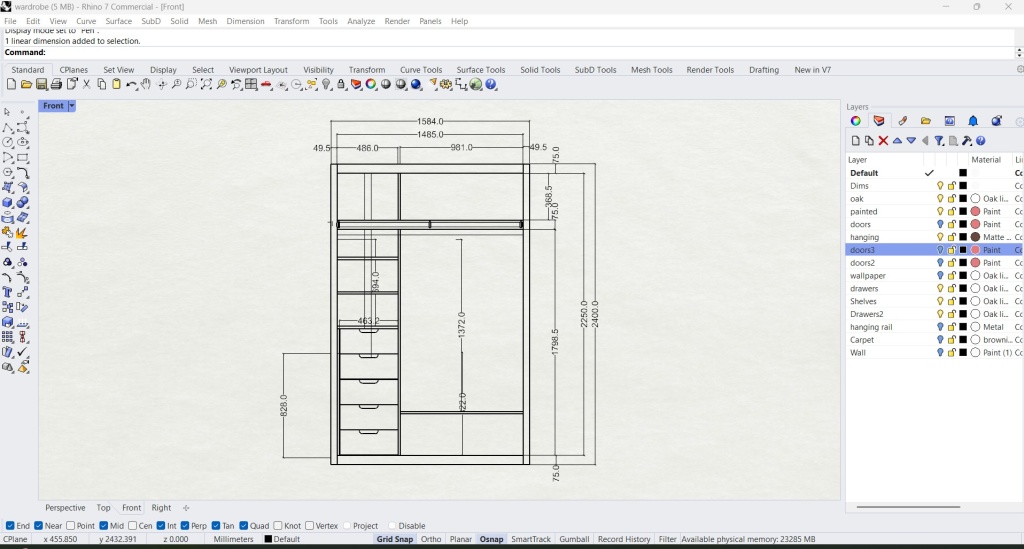Screen dimensions: 1024x549
Task: Click the hanging layer material color swatch
Action: click(975, 237)
